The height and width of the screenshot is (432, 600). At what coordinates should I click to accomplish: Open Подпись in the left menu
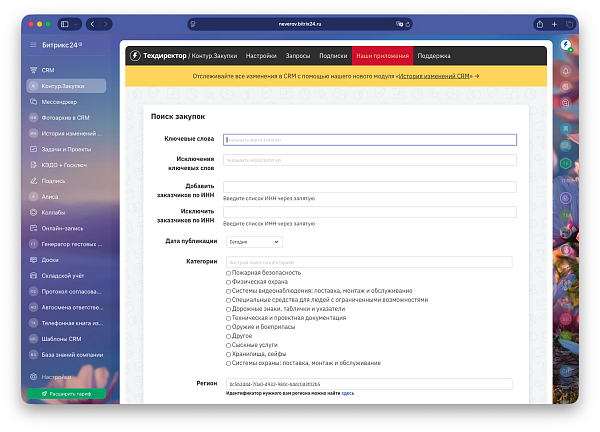53,181
